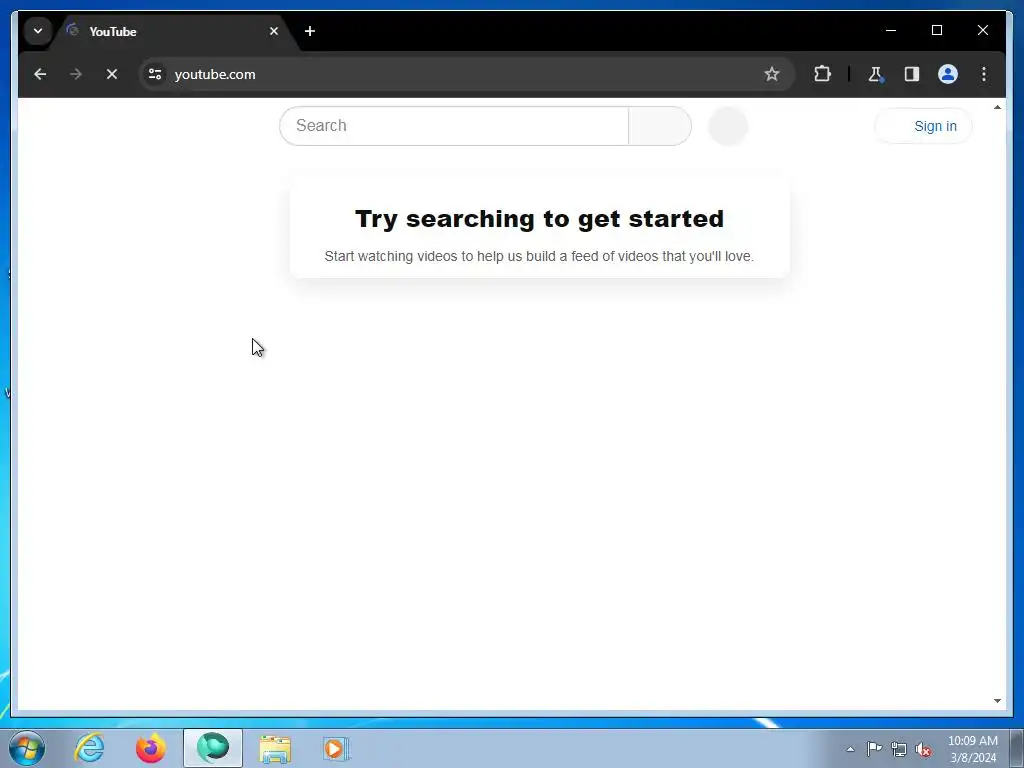Click Show desktop button at taskbar end
This screenshot has height=768, width=1024.
[x=1017, y=748]
